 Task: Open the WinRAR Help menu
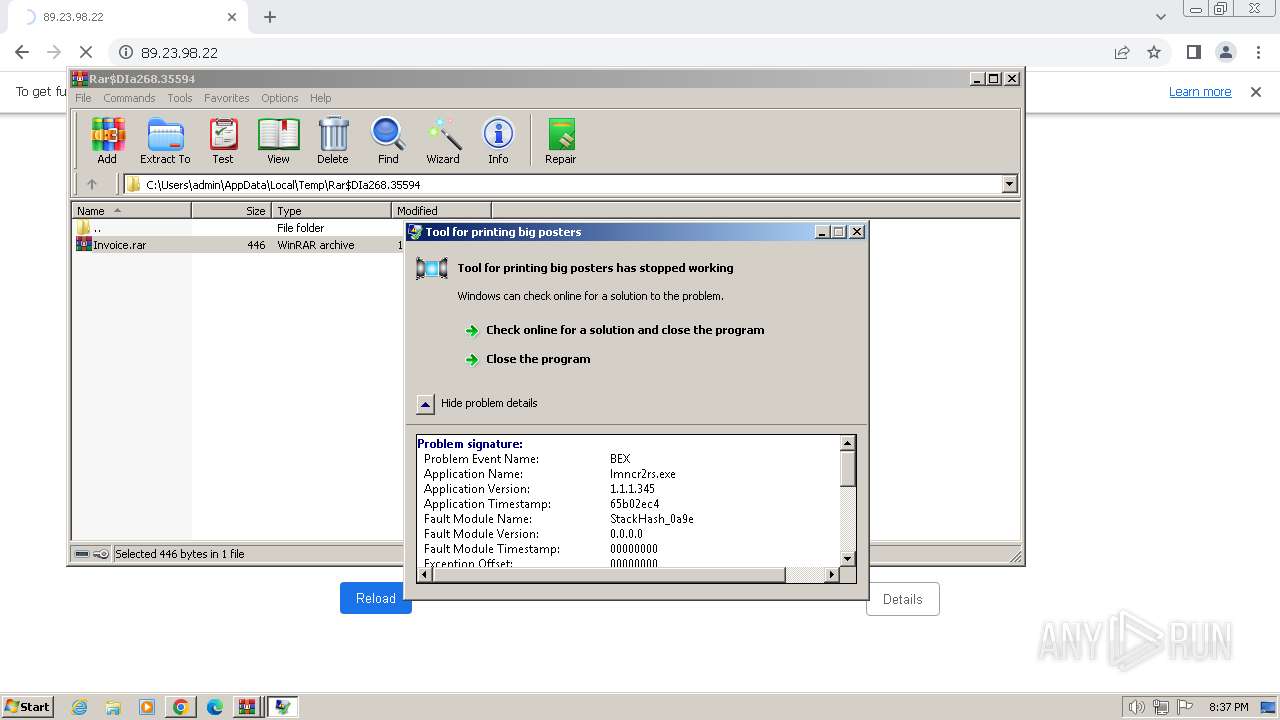tap(320, 98)
